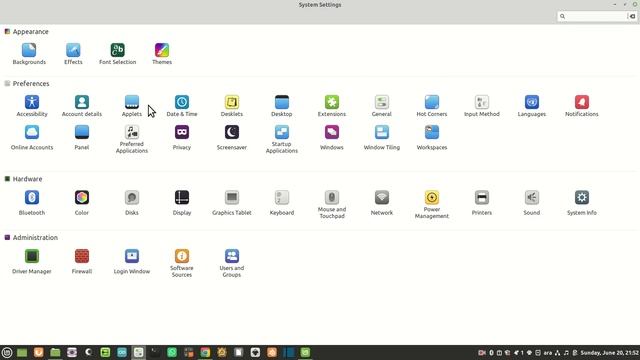640x360 pixels.
Task: Open Graphics Tablet settings
Action: point(232,202)
